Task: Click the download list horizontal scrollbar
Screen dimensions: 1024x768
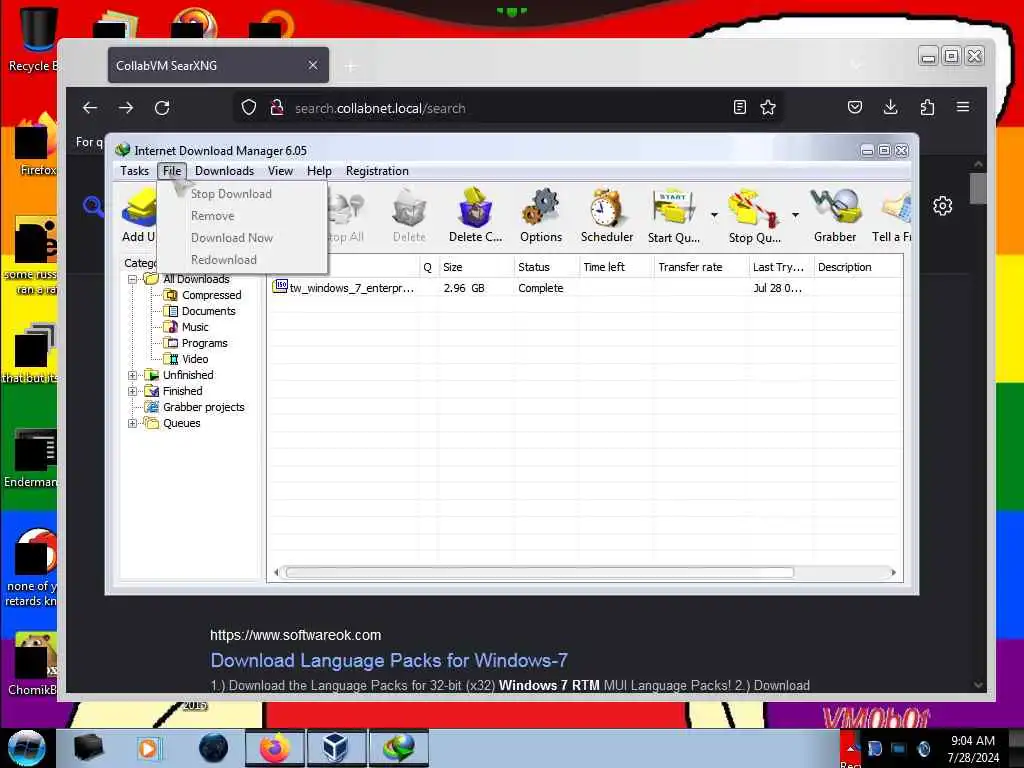Action: [539, 573]
